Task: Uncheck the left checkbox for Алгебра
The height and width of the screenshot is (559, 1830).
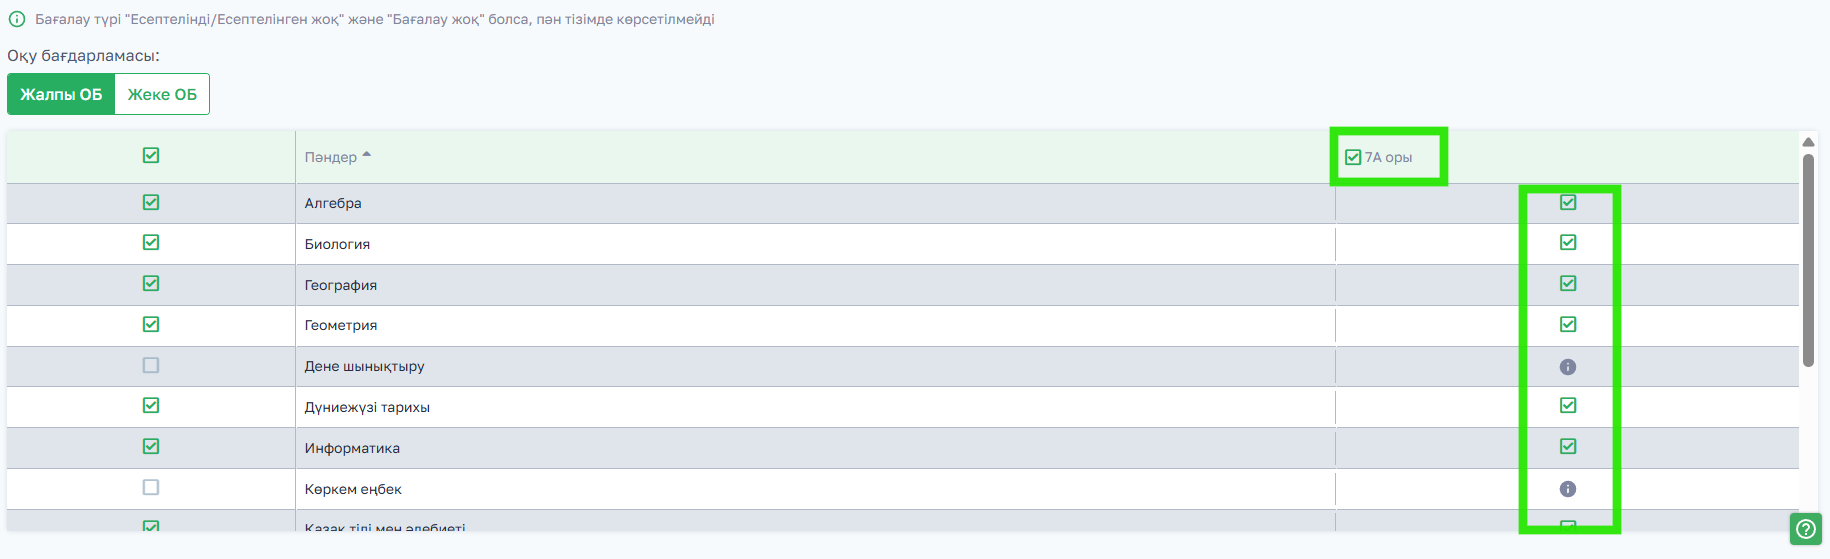Action: tap(151, 202)
